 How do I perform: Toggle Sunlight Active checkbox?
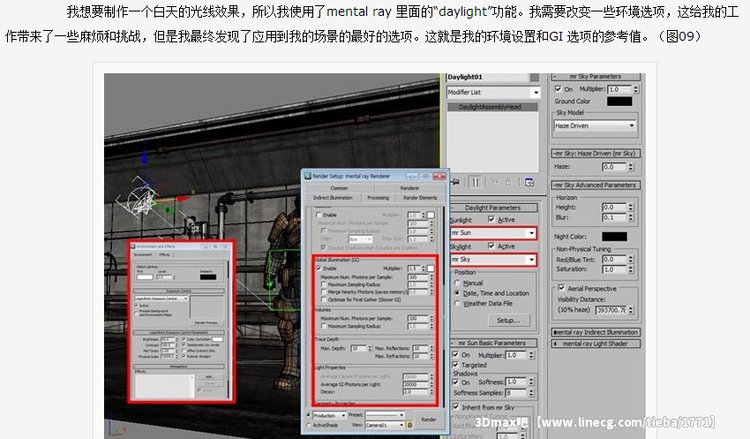[x=491, y=219]
